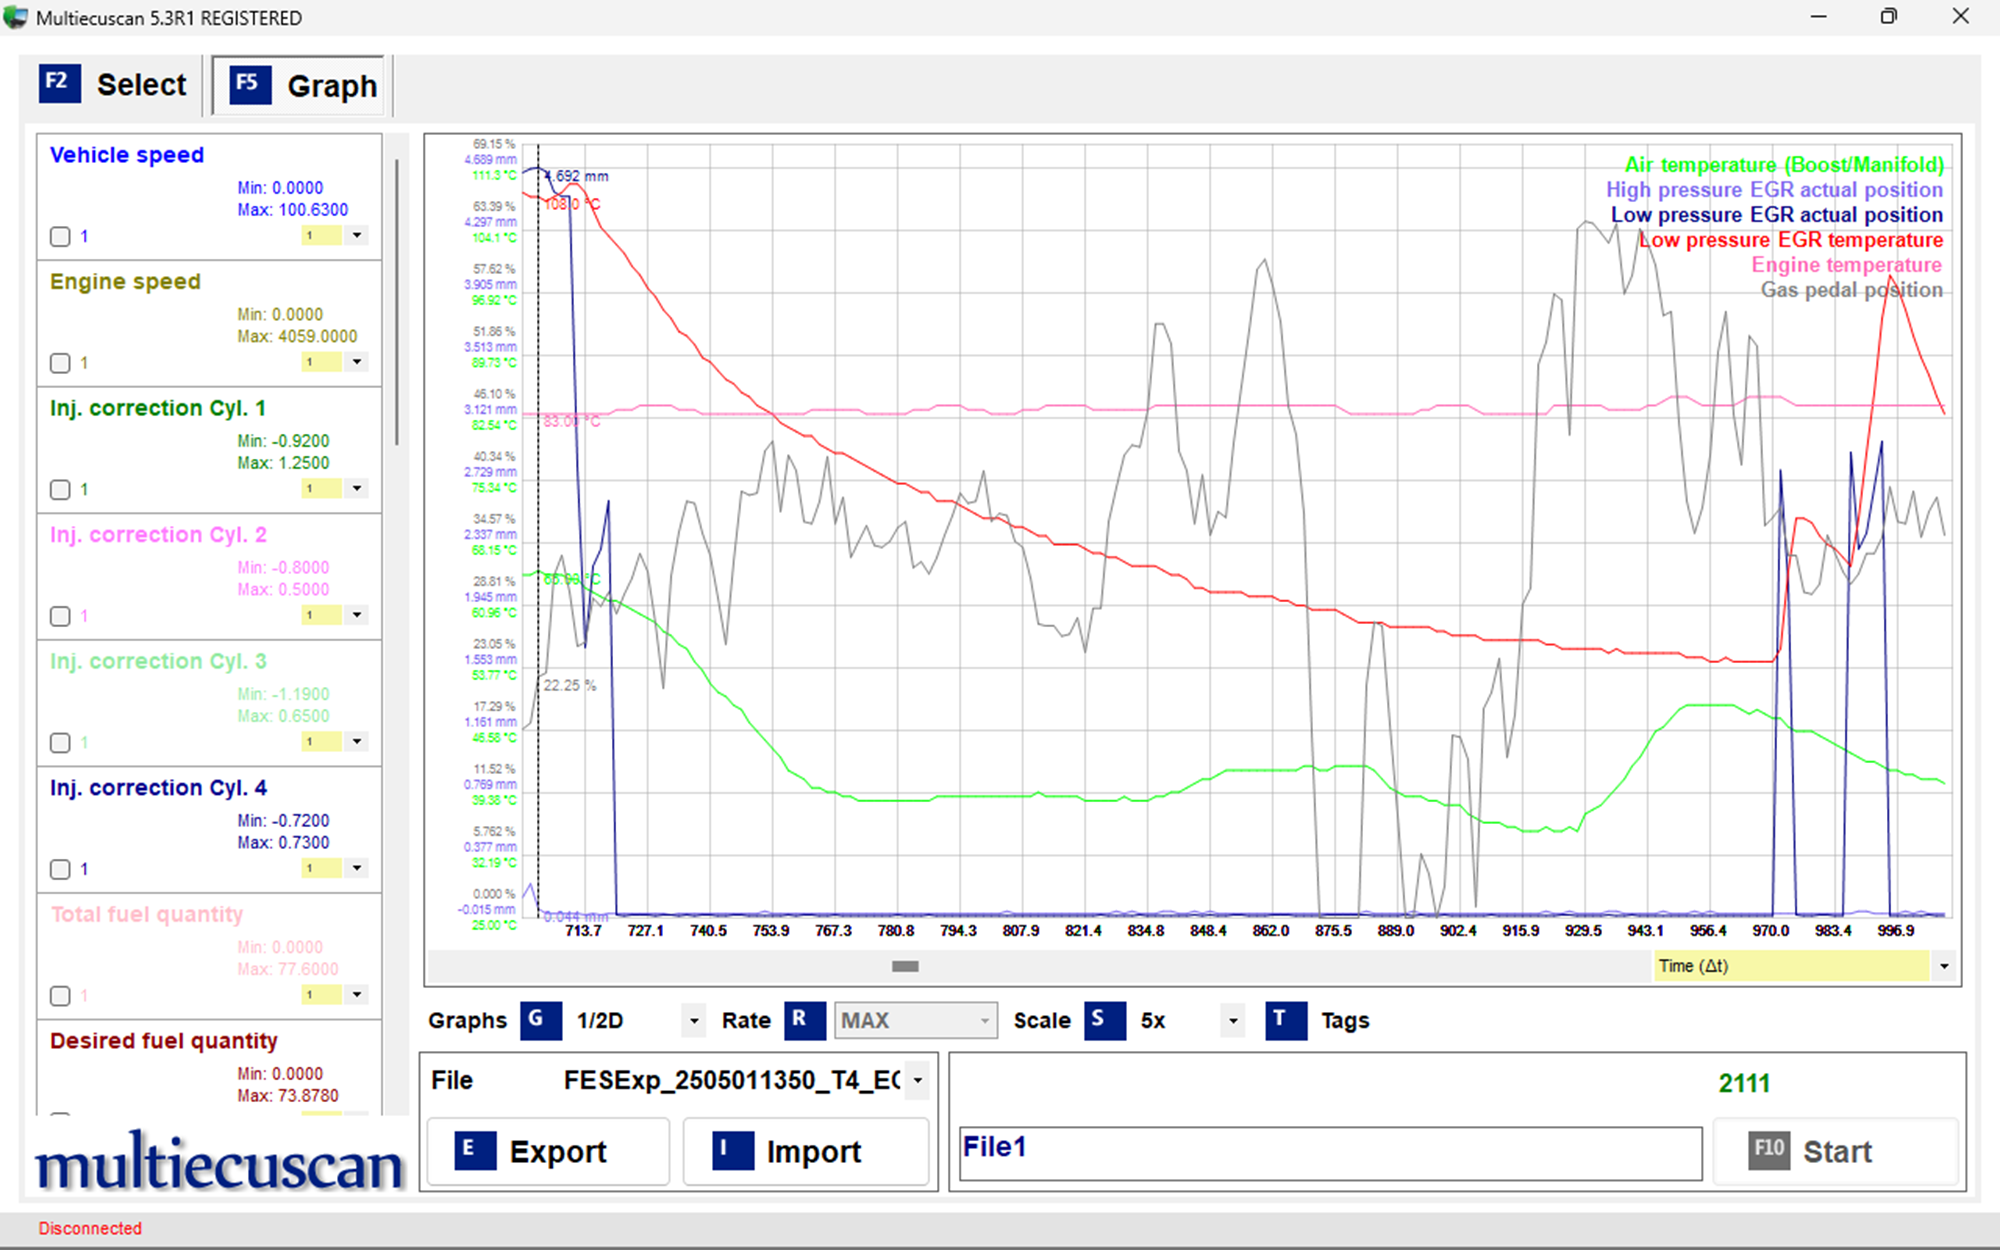Select Engine temperature legend entry
The height and width of the screenshot is (1250, 2000).
point(1846,265)
